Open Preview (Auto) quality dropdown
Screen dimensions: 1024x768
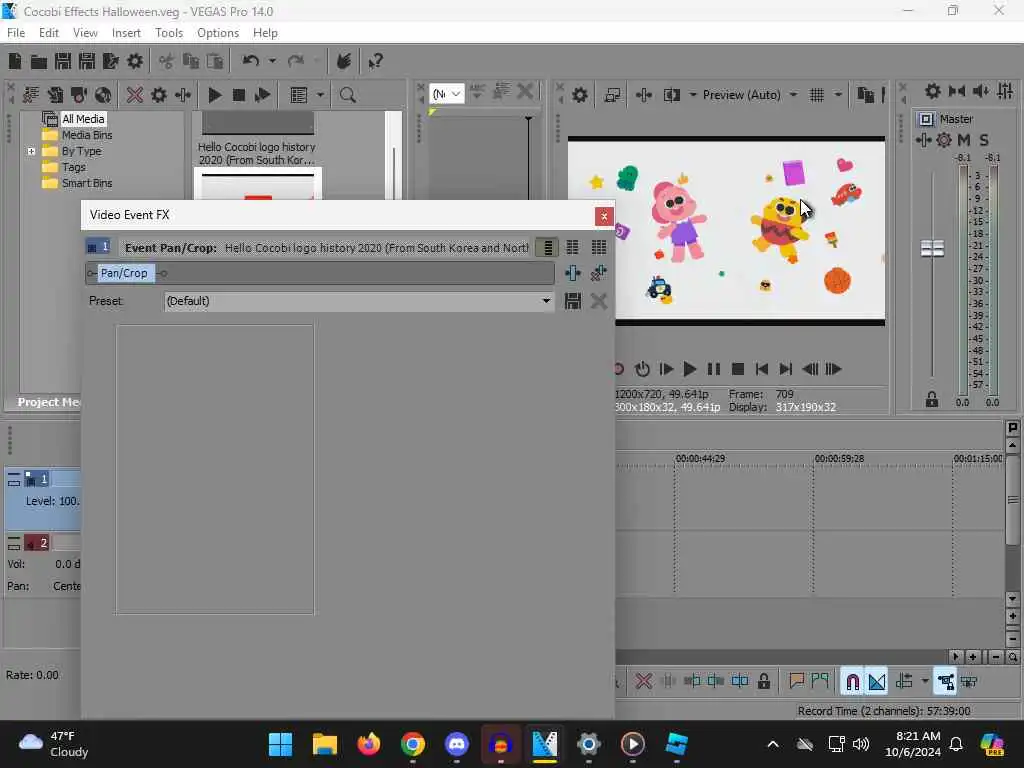(793, 95)
